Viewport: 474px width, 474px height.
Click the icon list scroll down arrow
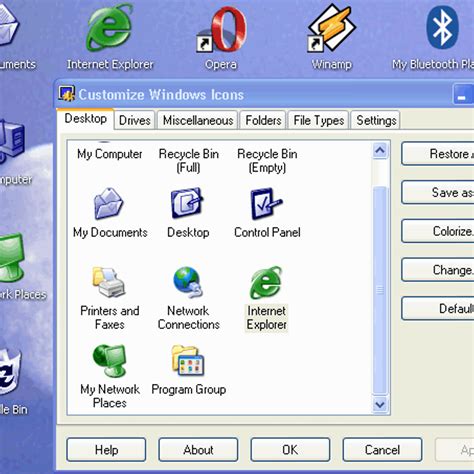[380, 405]
